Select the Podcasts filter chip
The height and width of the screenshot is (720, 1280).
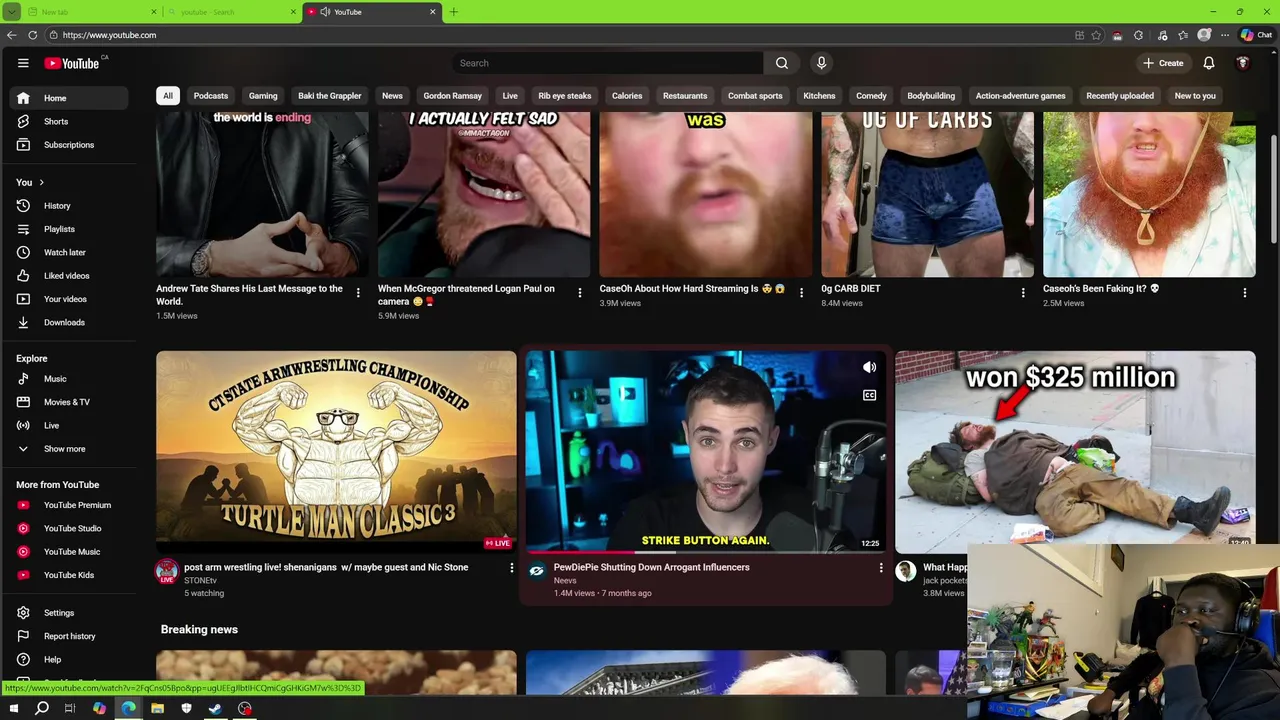(x=210, y=96)
